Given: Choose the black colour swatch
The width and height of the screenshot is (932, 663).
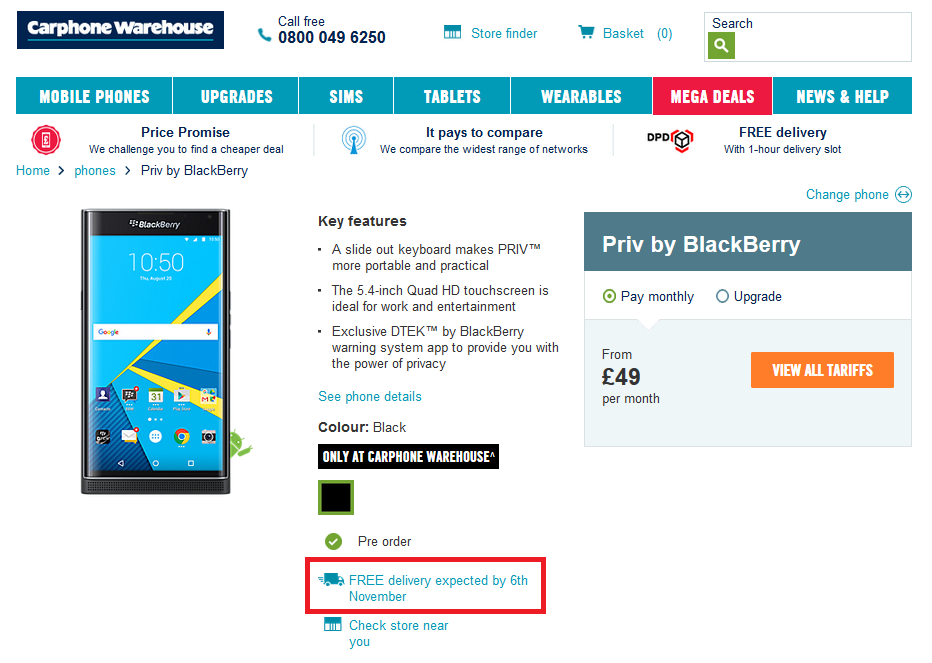Looking at the screenshot, I should [x=336, y=498].
